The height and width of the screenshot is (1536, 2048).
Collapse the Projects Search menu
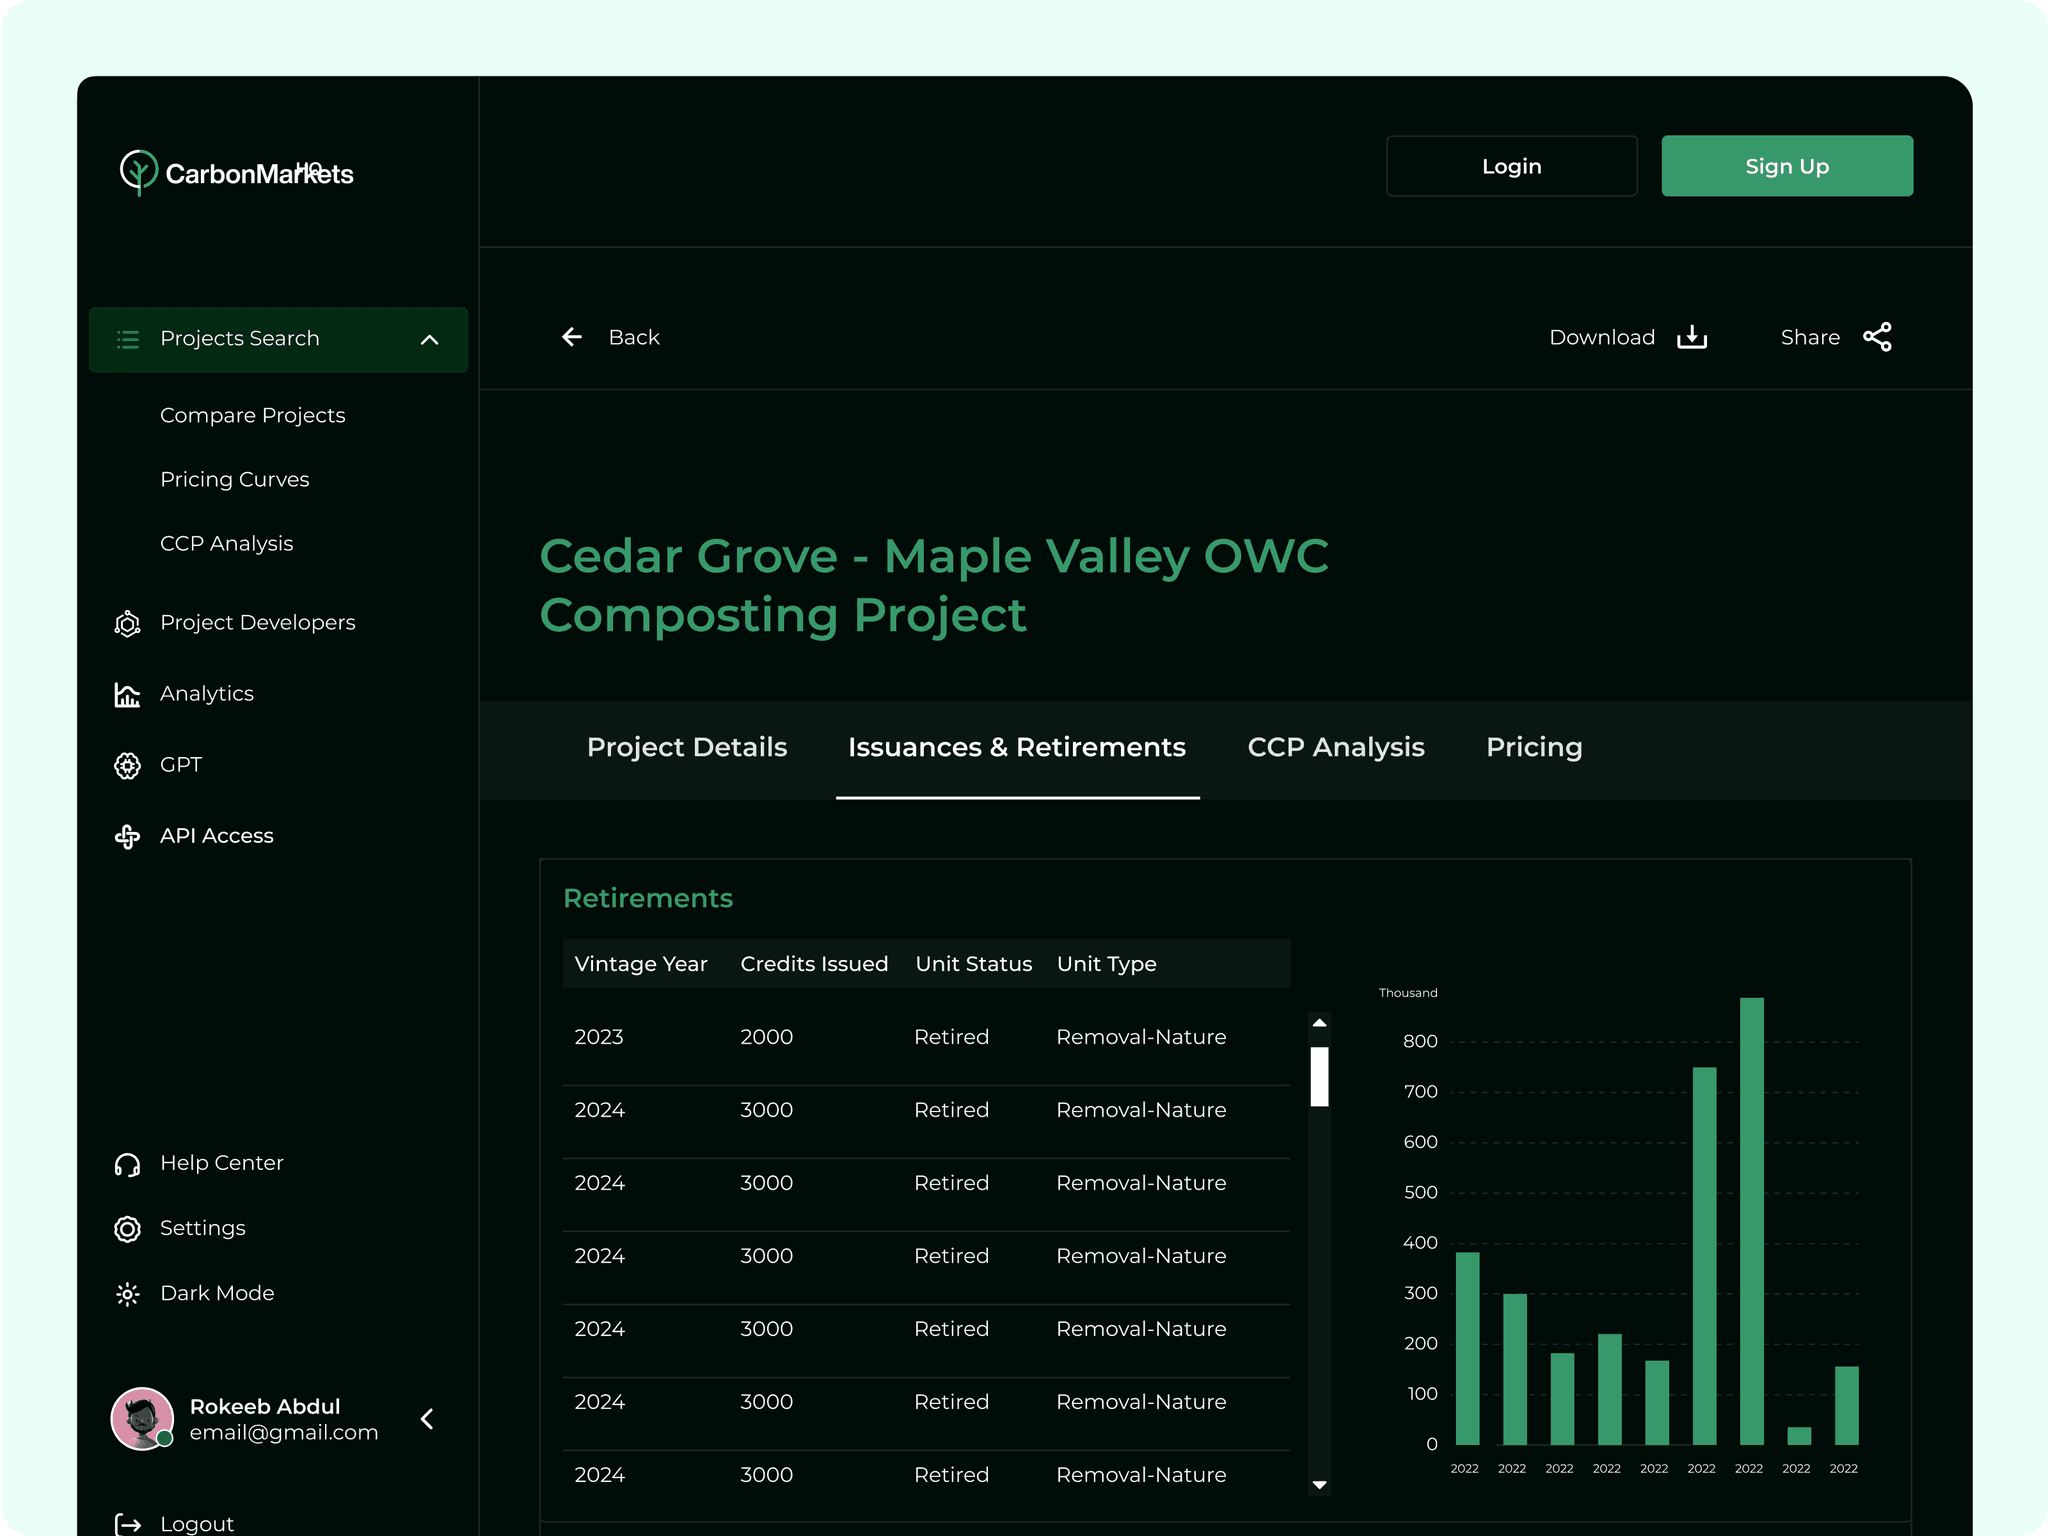429,340
